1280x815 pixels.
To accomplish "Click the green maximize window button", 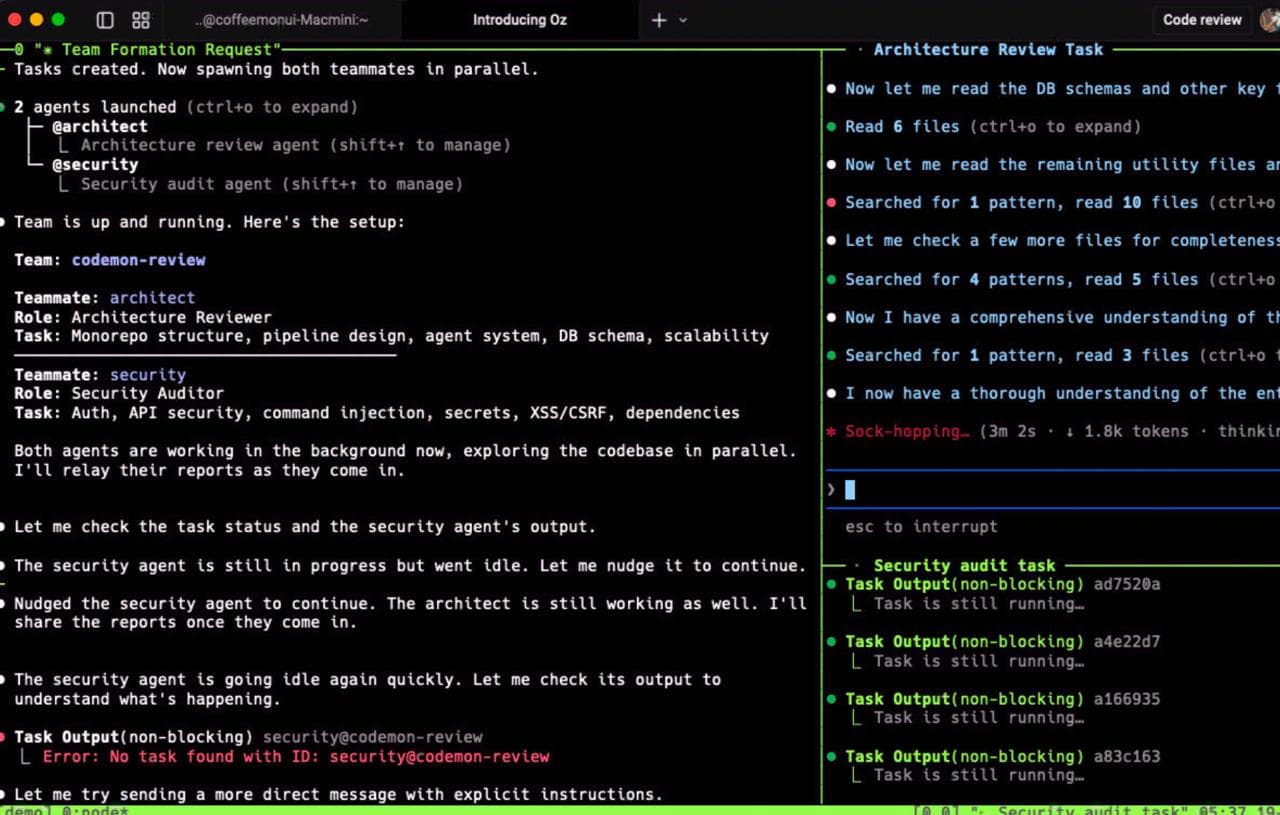I will coord(58,19).
